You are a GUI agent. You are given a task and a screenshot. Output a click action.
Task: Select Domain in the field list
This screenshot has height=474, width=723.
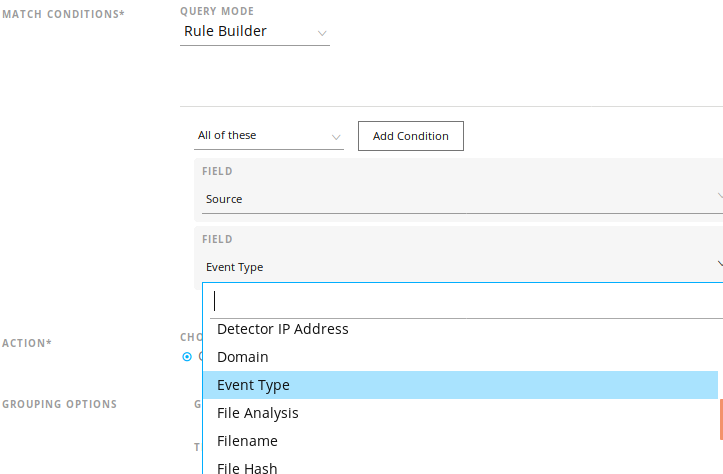point(243,357)
